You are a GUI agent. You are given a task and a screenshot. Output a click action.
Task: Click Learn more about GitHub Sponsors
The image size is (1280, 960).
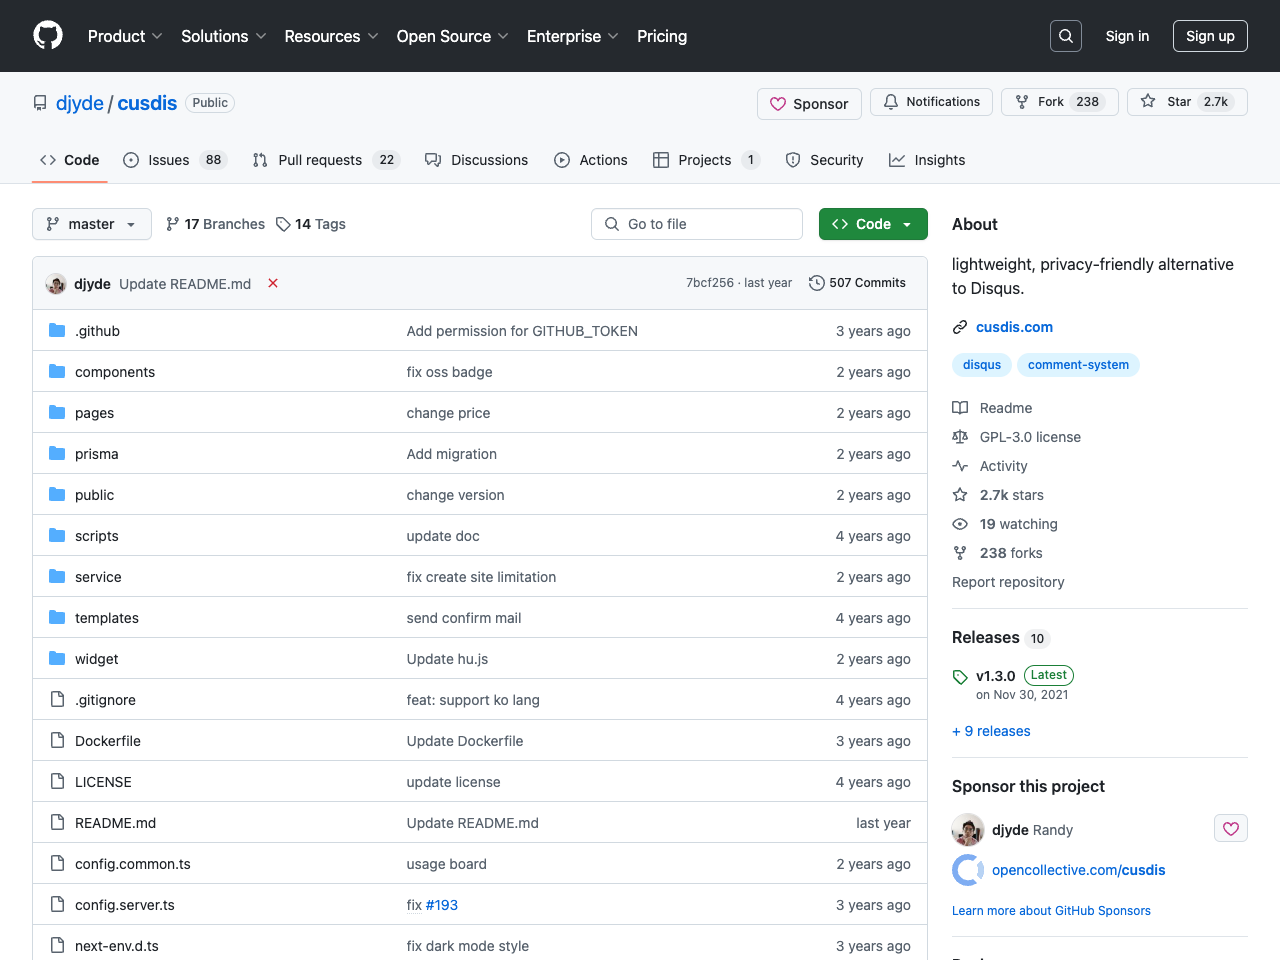[1051, 911]
